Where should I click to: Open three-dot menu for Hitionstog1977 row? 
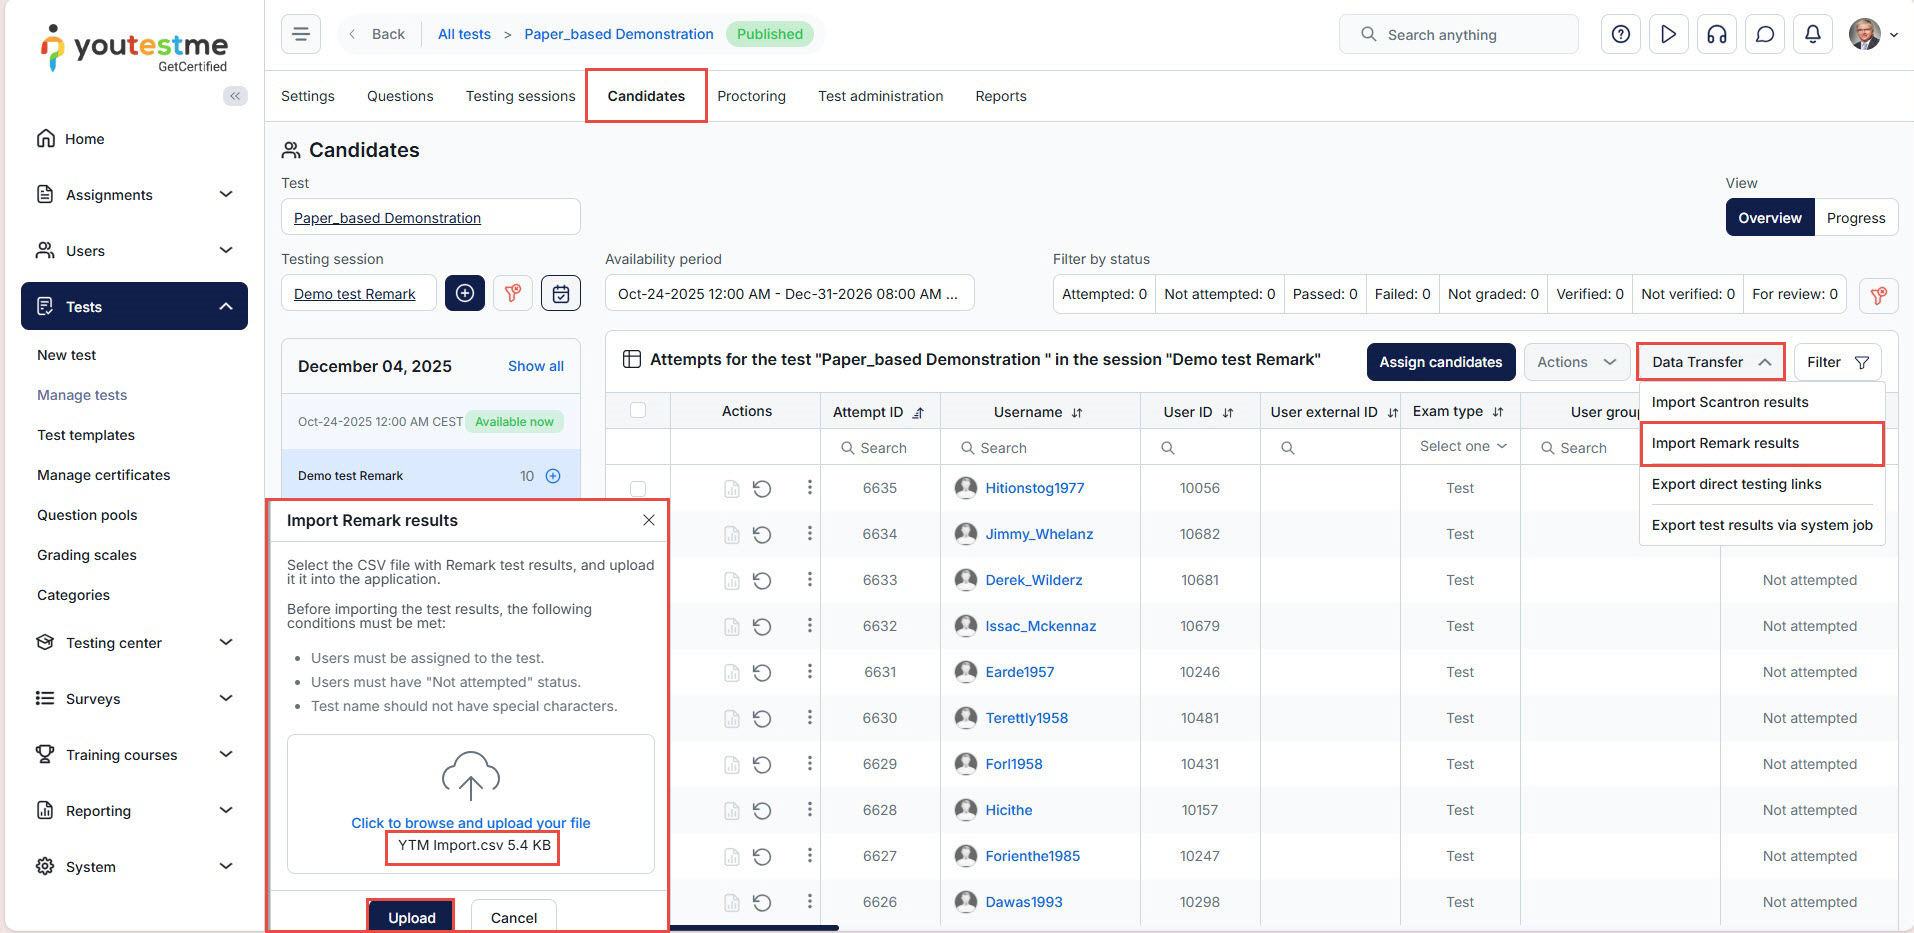click(x=809, y=487)
